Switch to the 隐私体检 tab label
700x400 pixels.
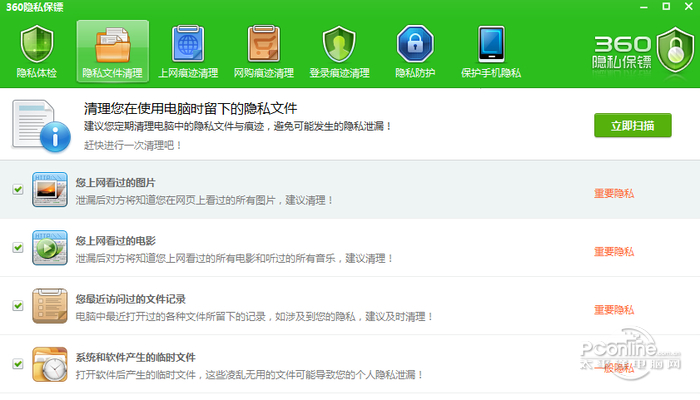(x=37, y=73)
